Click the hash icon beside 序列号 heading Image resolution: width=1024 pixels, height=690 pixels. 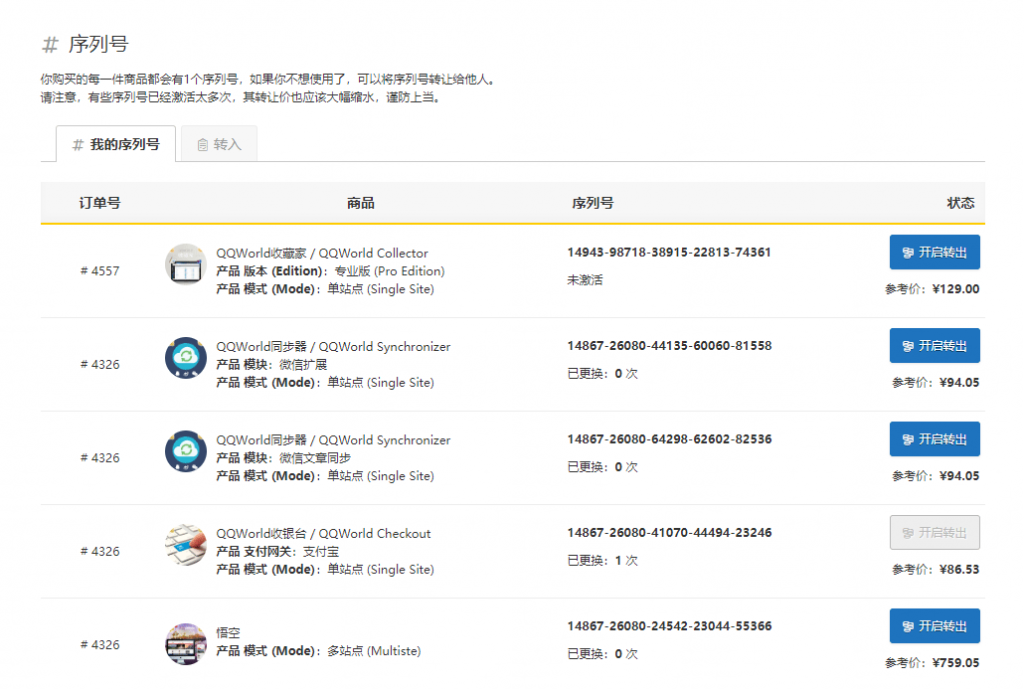pos(50,45)
